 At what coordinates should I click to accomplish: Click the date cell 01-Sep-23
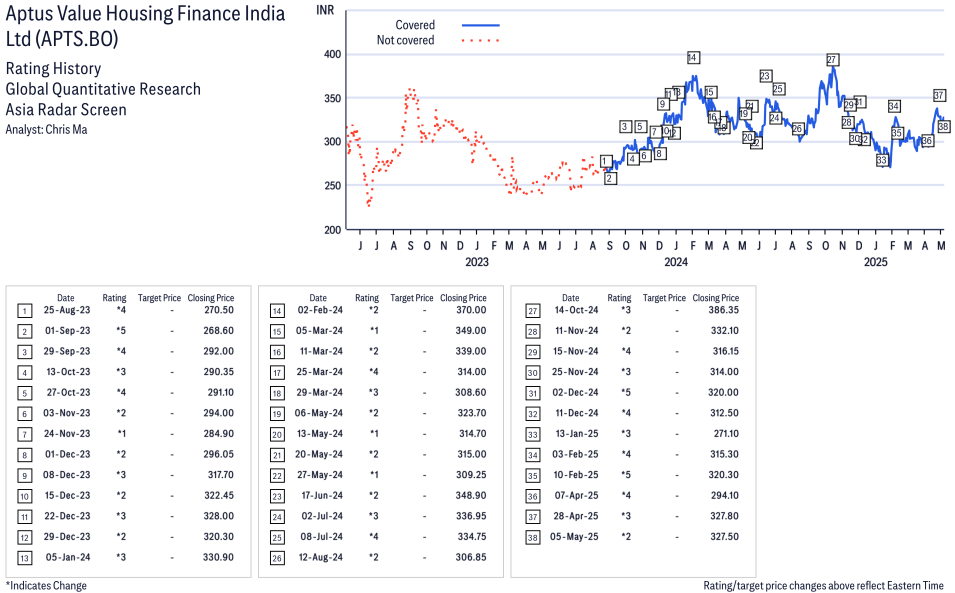click(68, 331)
